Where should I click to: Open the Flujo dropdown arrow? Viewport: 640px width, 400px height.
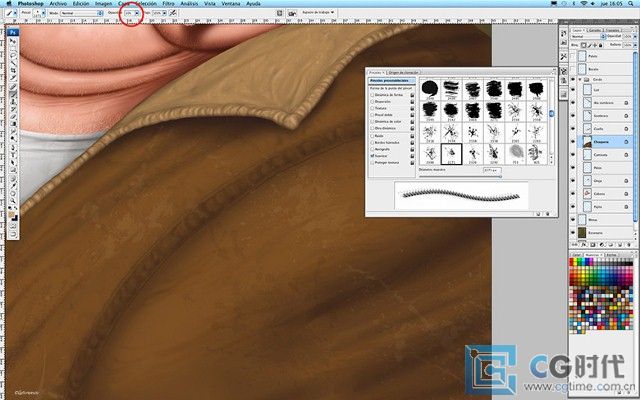(164, 13)
